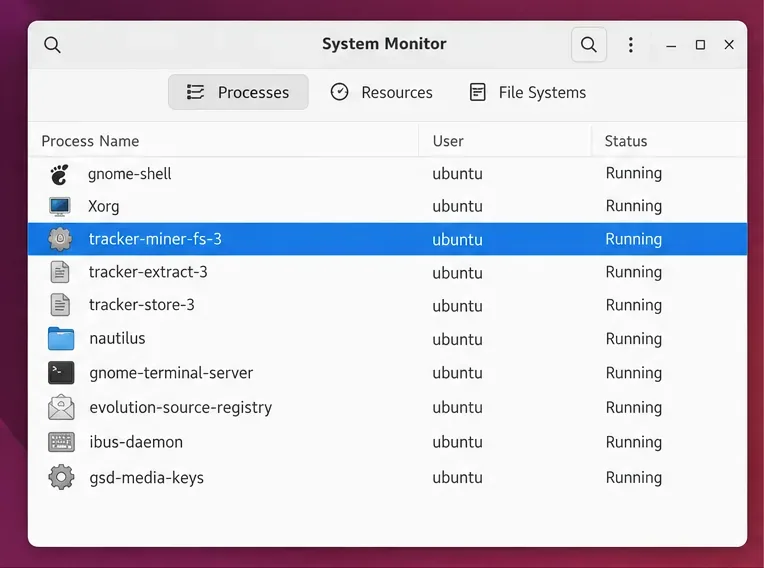Click the ubuntu user cell for gnome-shell
The height and width of the screenshot is (568, 764).
[458, 174]
